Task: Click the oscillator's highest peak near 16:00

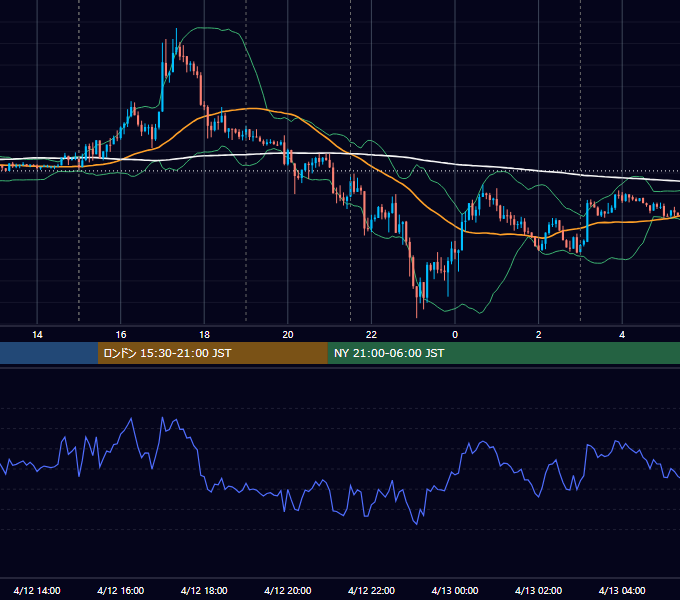Action: click(131, 418)
